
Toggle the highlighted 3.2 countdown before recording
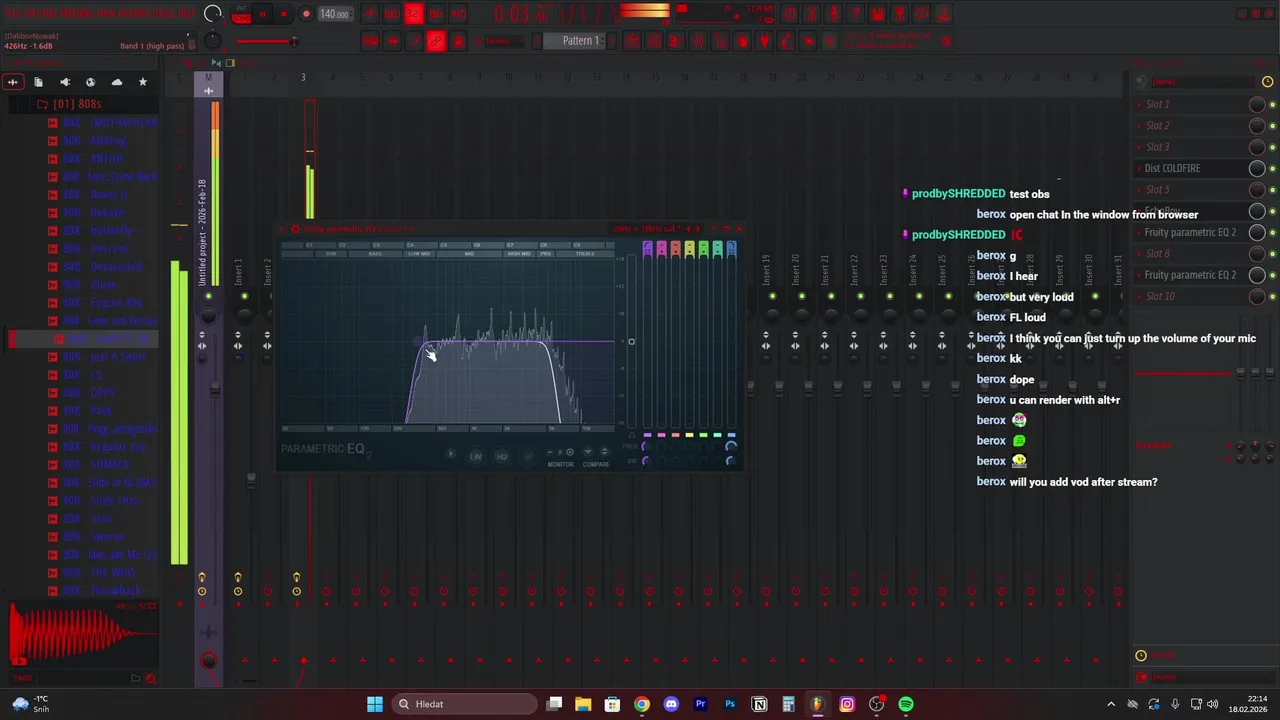tap(414, 14)
